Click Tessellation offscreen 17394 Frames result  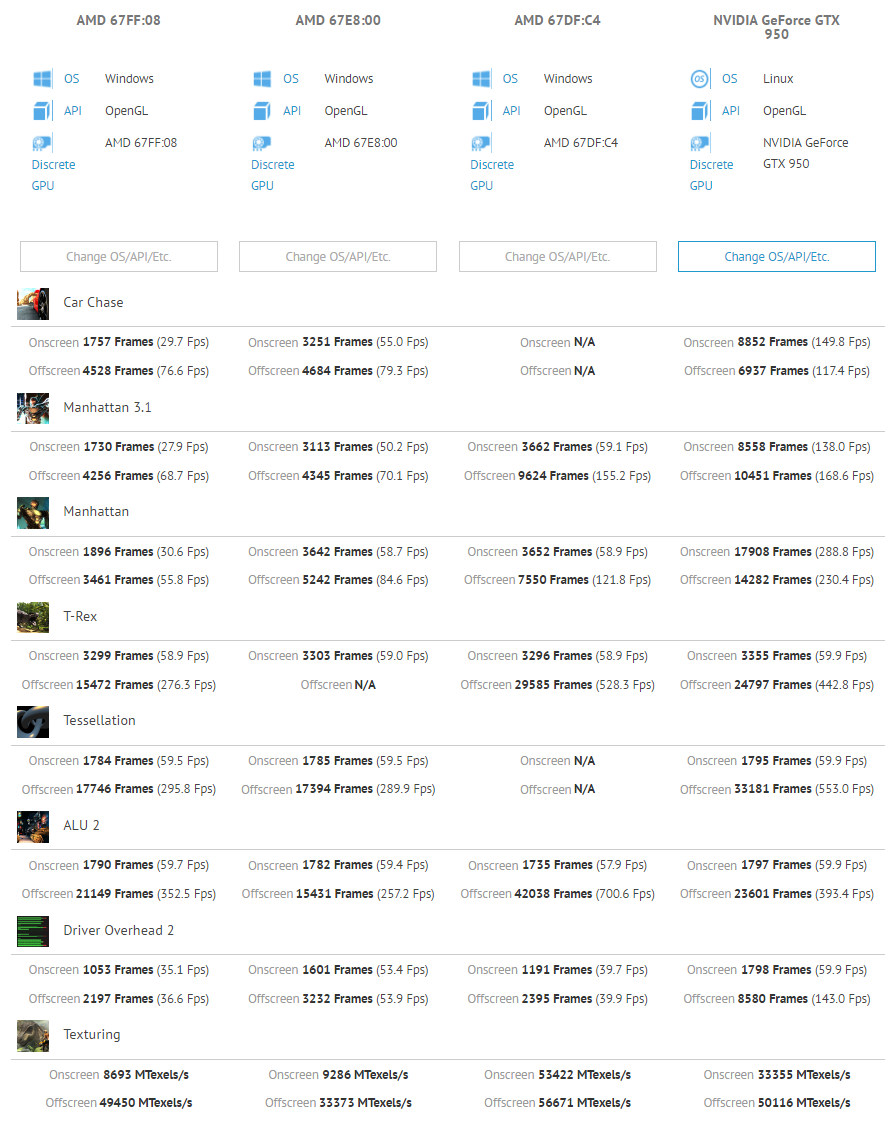tap(338, 789)
